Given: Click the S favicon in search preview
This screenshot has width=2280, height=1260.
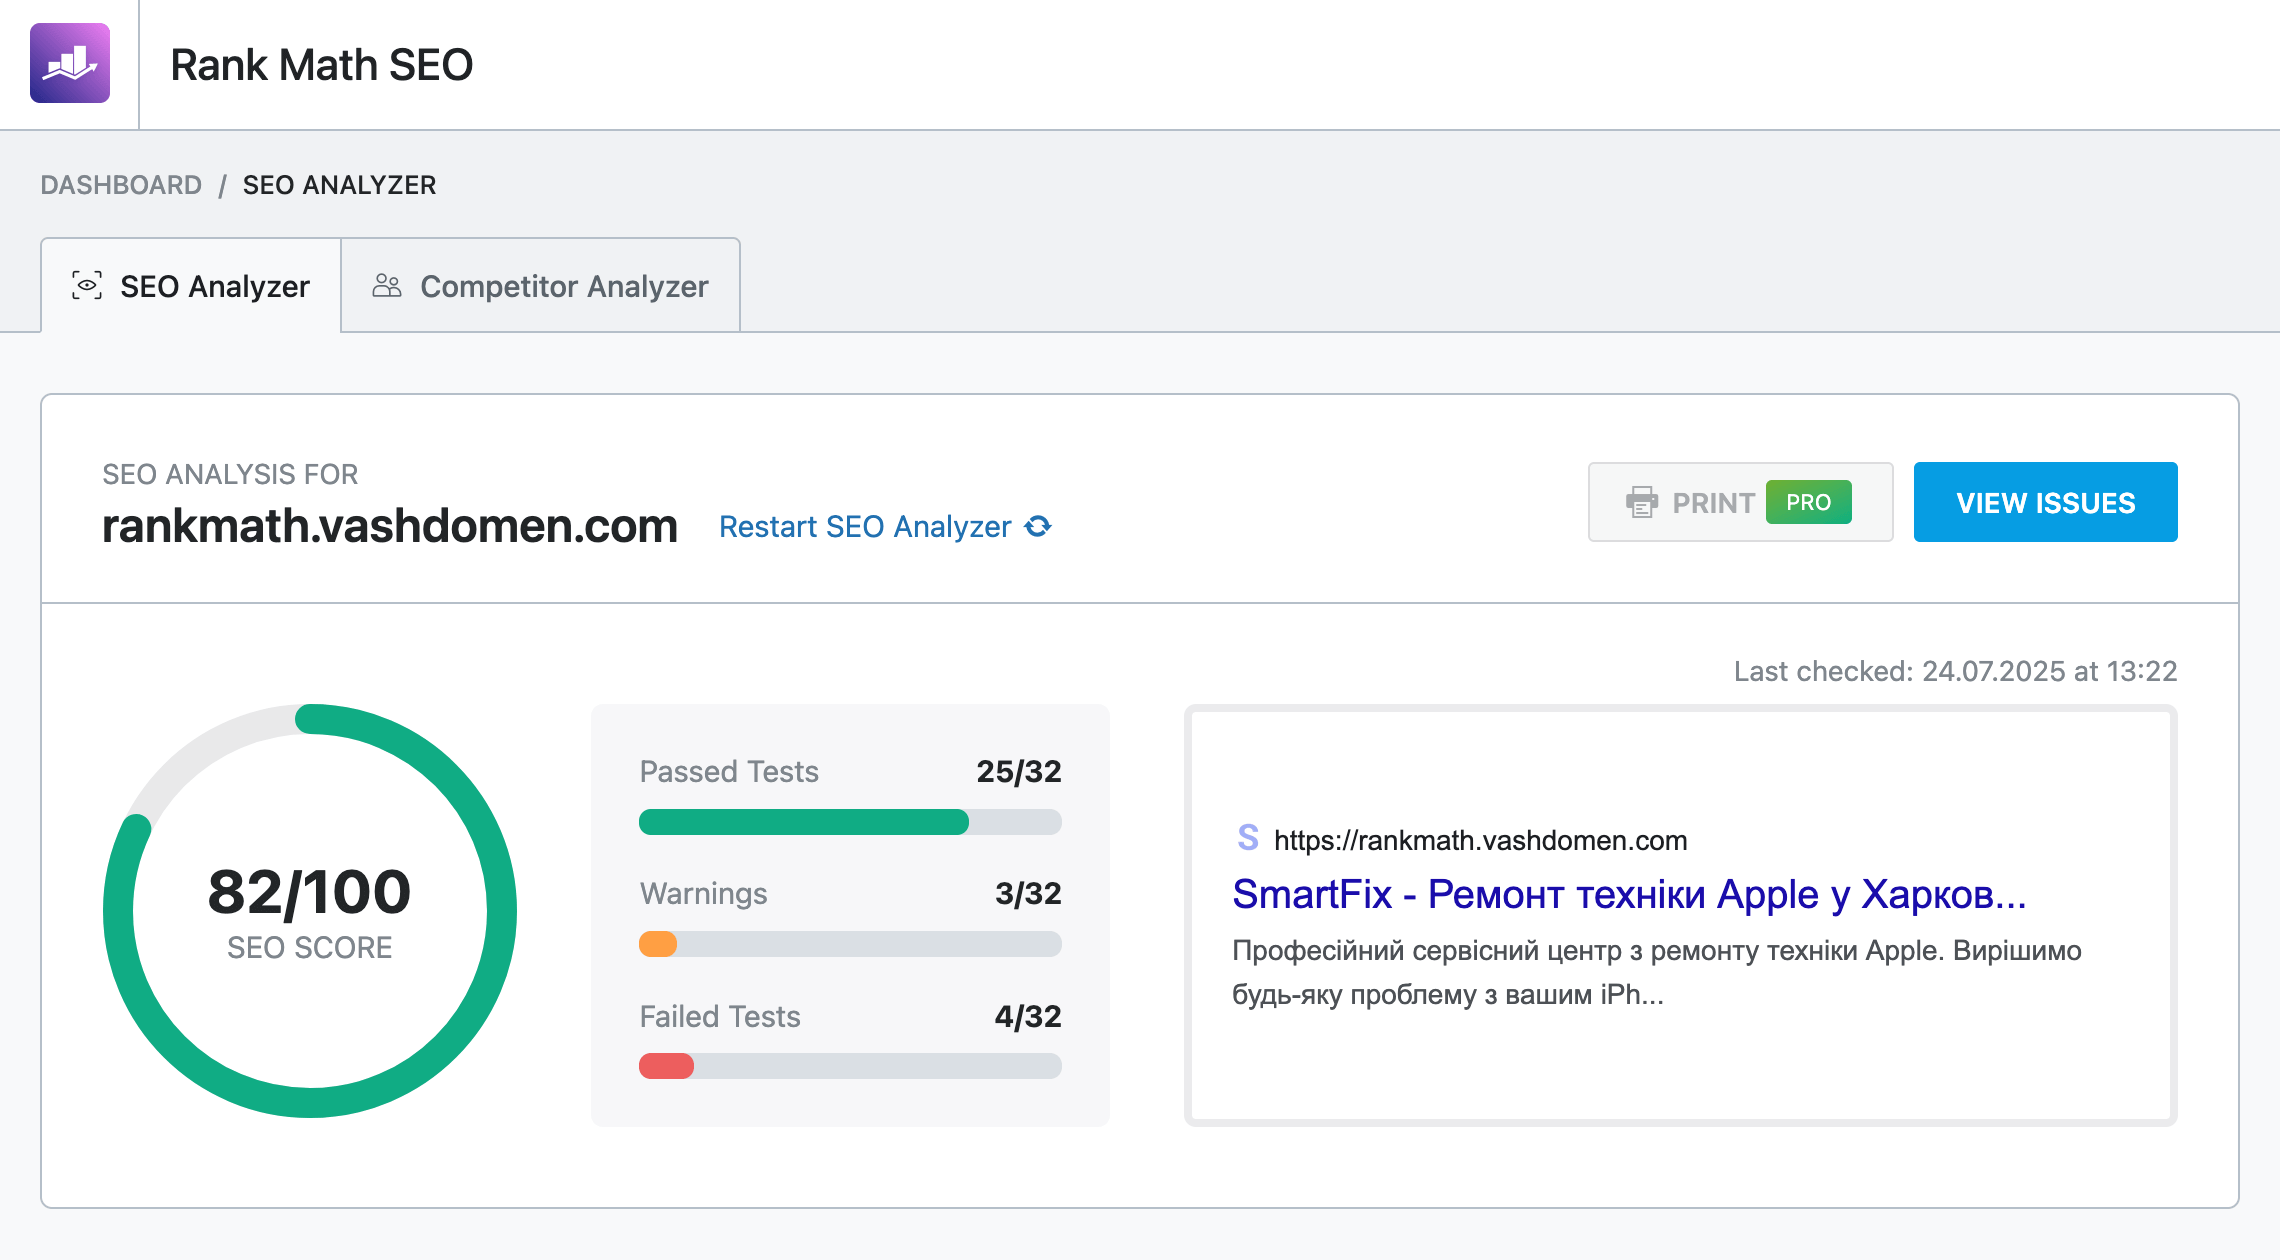Looking at the screenshot, I should (x=1248, y=837).
